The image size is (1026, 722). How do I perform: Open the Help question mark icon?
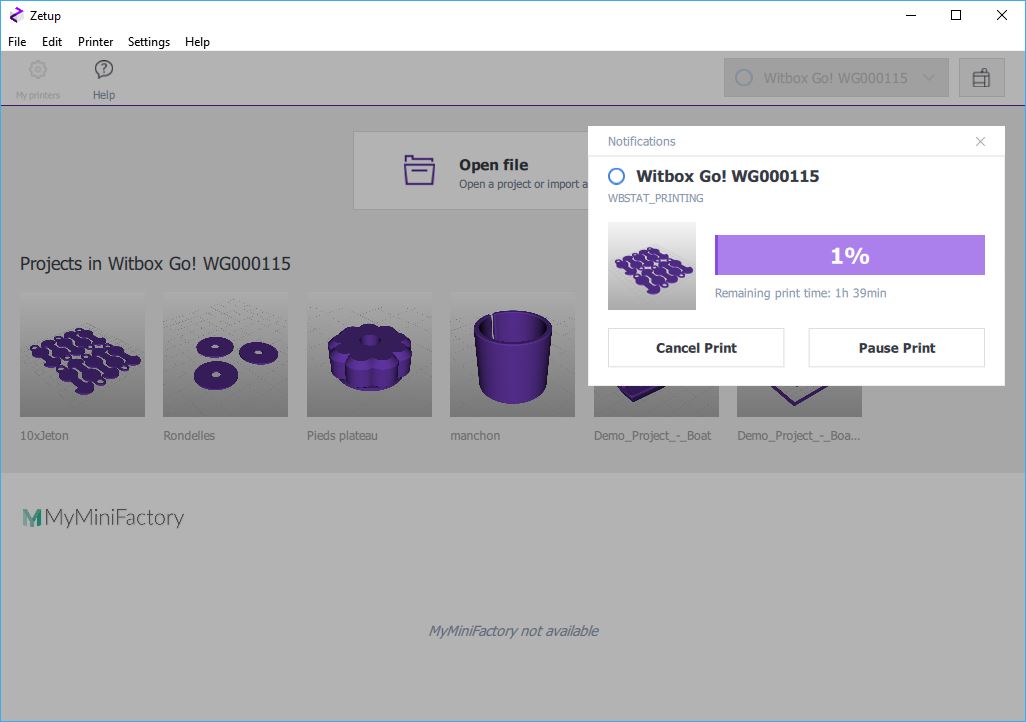tap(104, 70)
